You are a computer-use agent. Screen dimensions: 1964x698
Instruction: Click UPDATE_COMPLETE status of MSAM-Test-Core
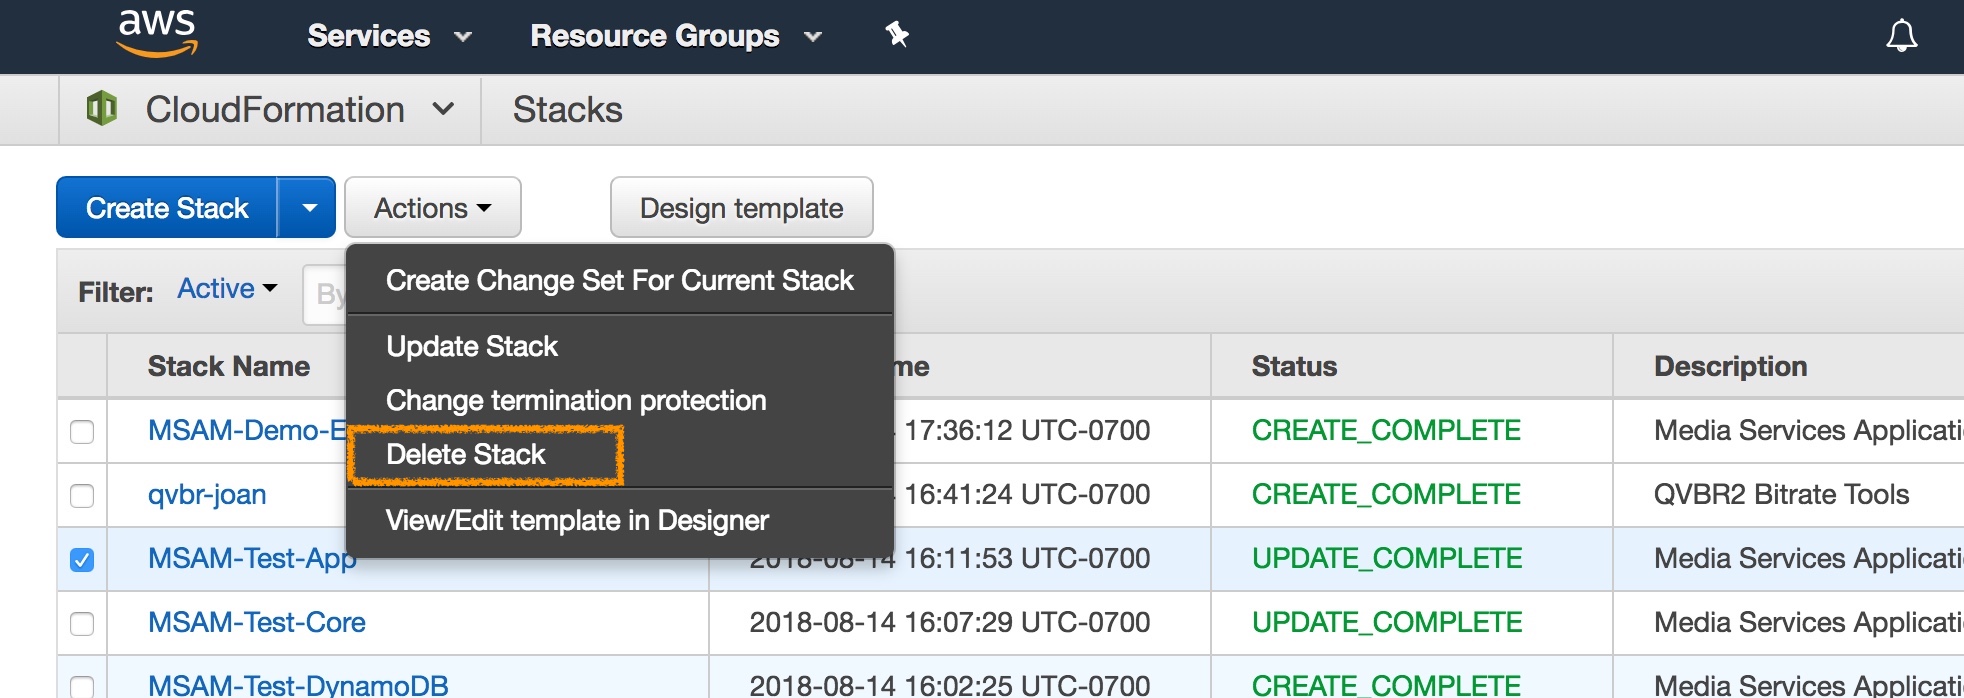pos(1387,622)
